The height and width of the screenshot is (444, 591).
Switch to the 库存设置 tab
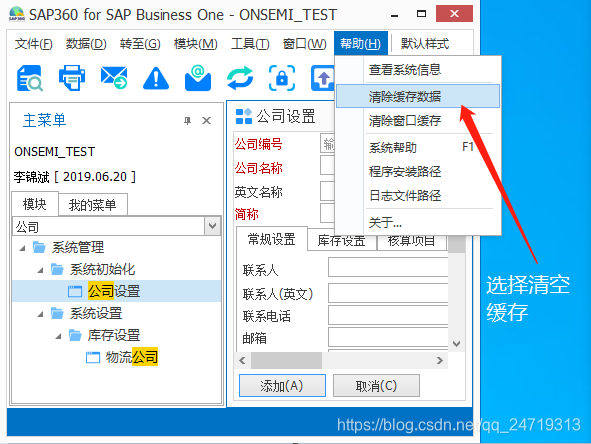341,241
